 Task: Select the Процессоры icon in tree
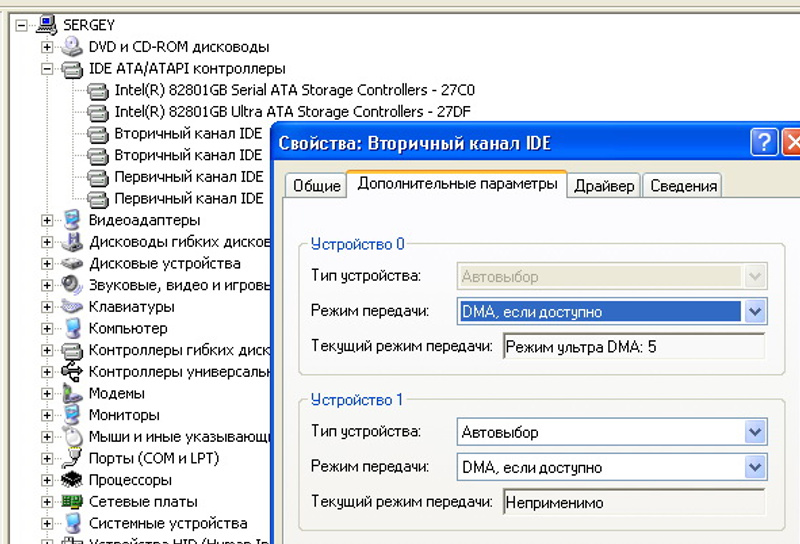(72, 480)
